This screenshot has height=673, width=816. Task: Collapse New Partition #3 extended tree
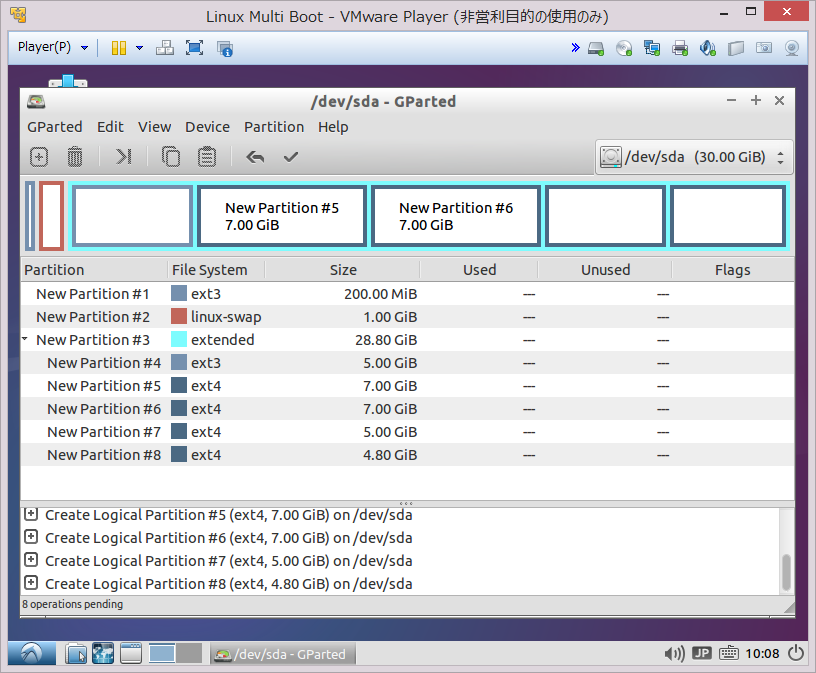[x=24, y=339]
